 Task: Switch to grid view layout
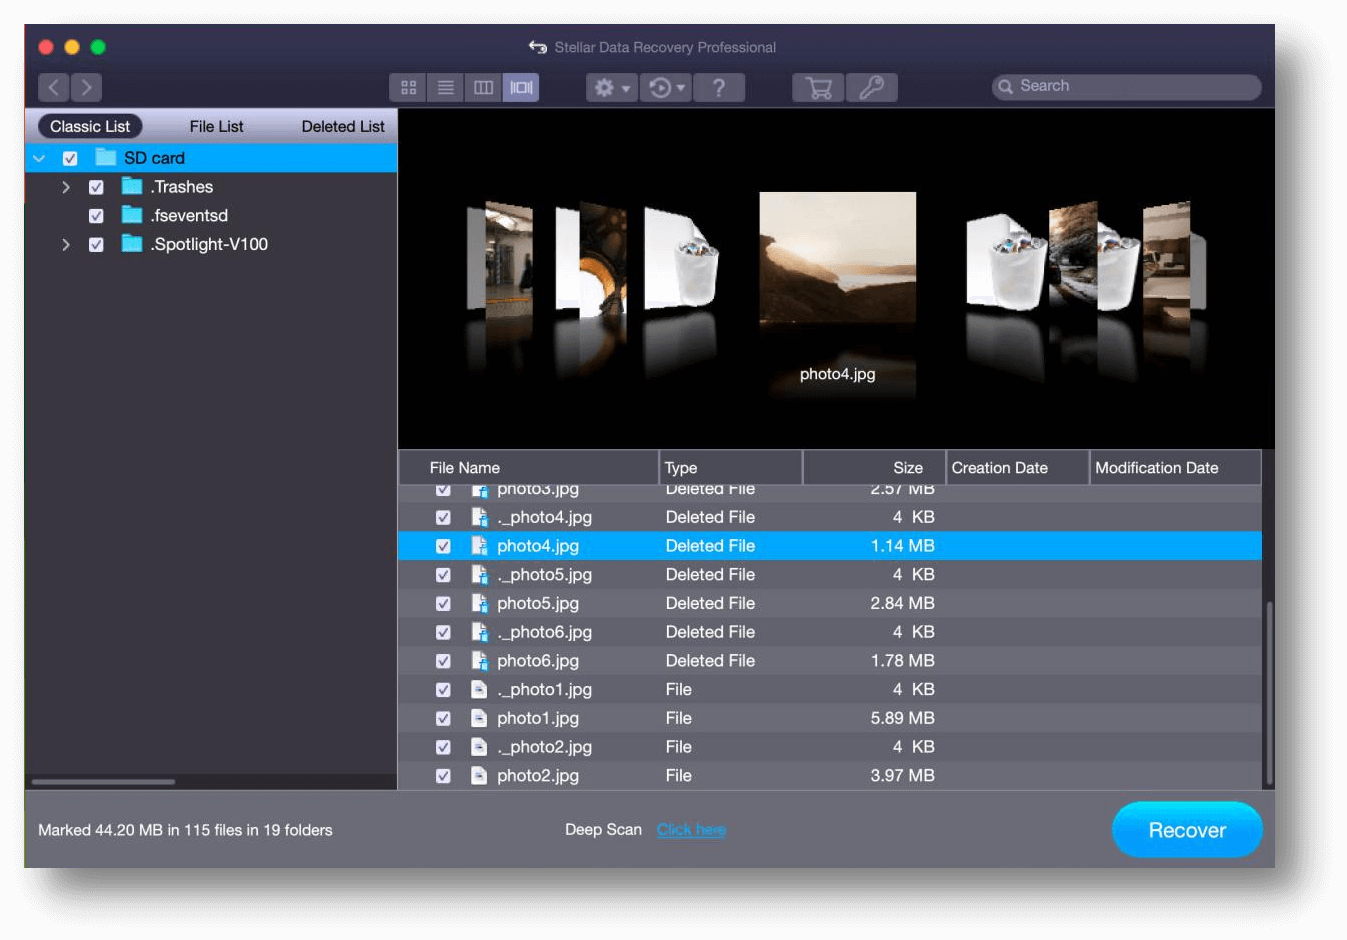point(408,87)
